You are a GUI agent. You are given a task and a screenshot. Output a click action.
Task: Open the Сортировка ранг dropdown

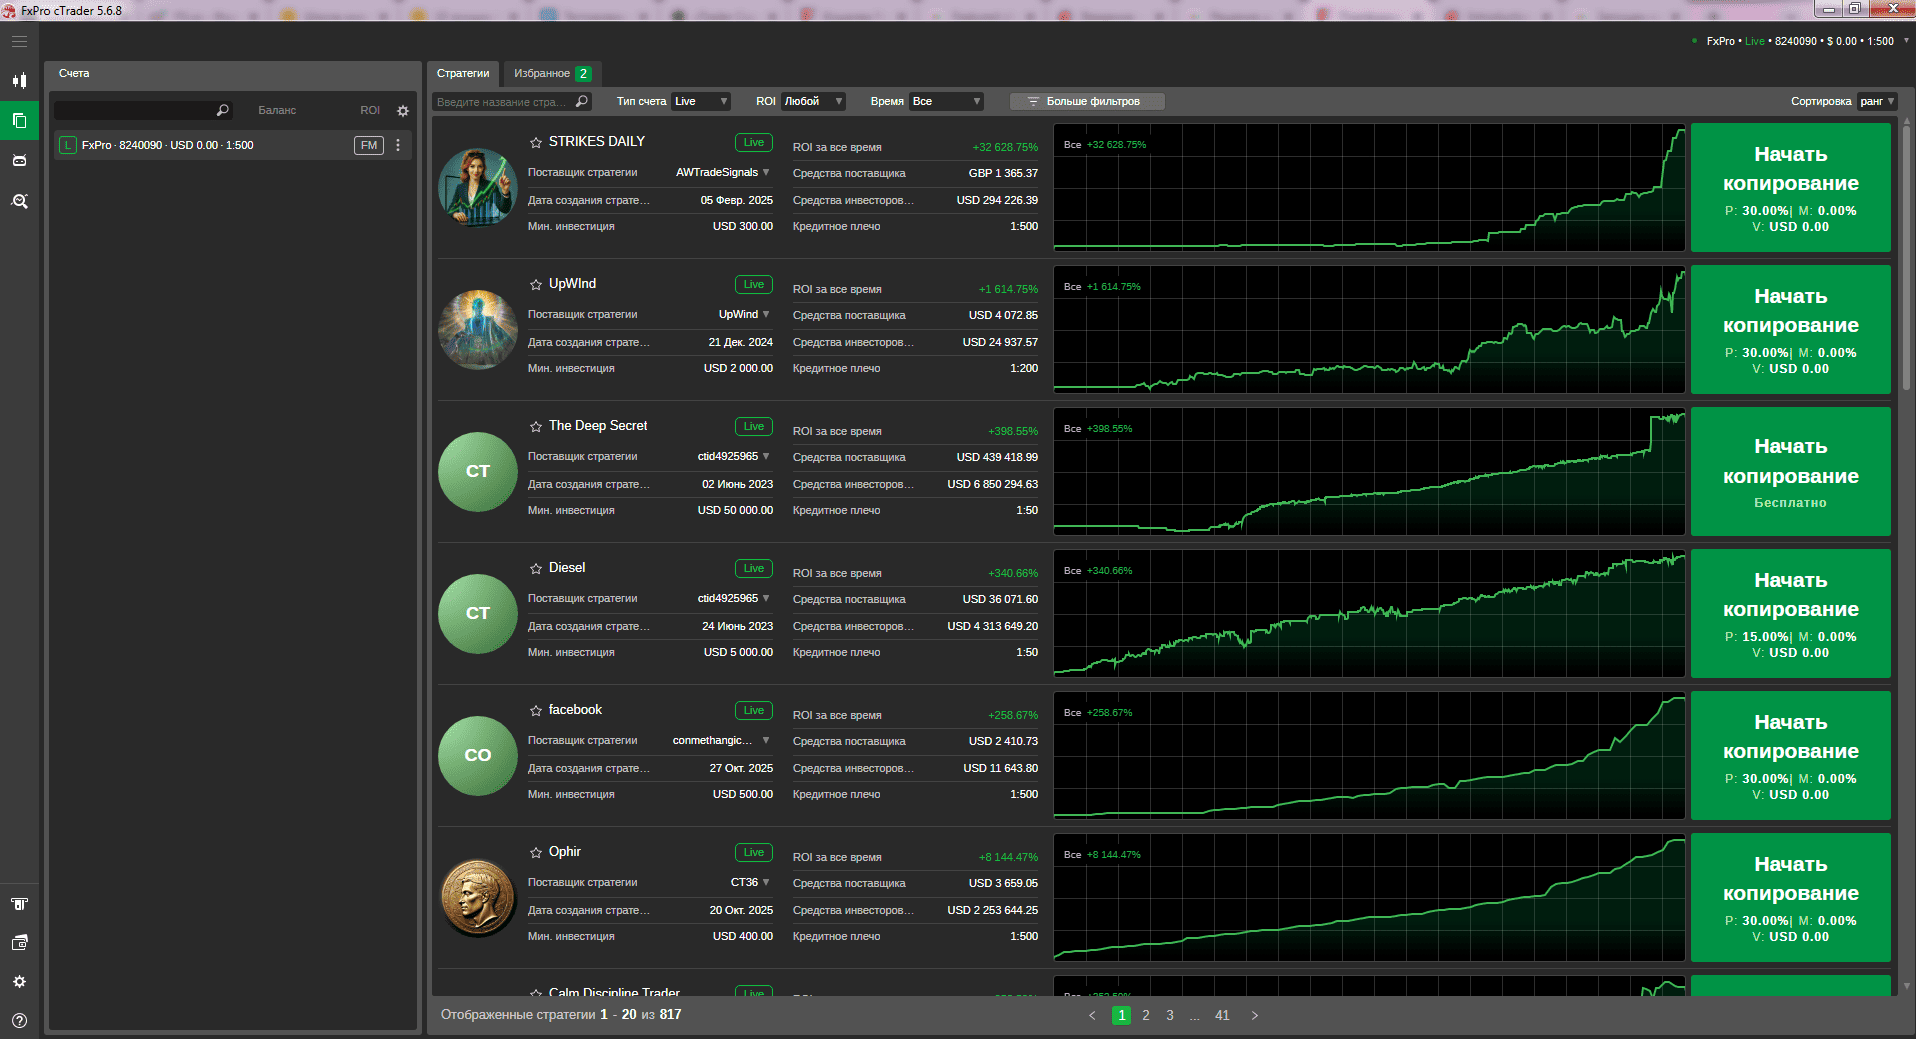[x=1877, y=101]
